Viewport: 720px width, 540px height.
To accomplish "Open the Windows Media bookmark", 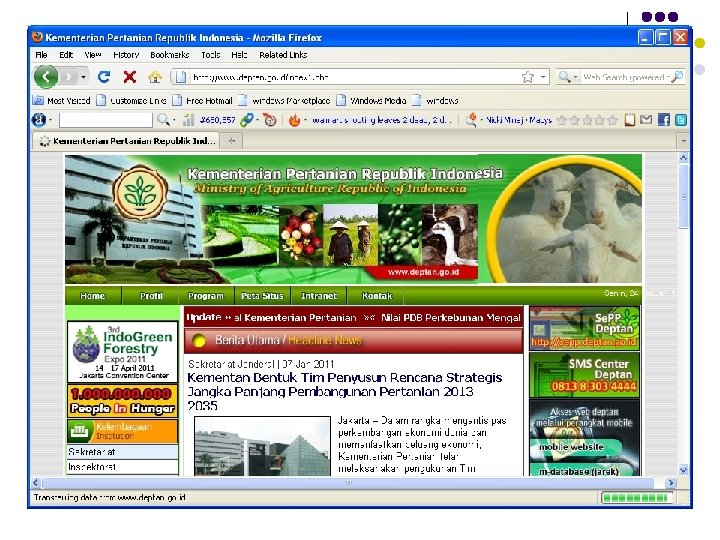I will click(371, 101).
